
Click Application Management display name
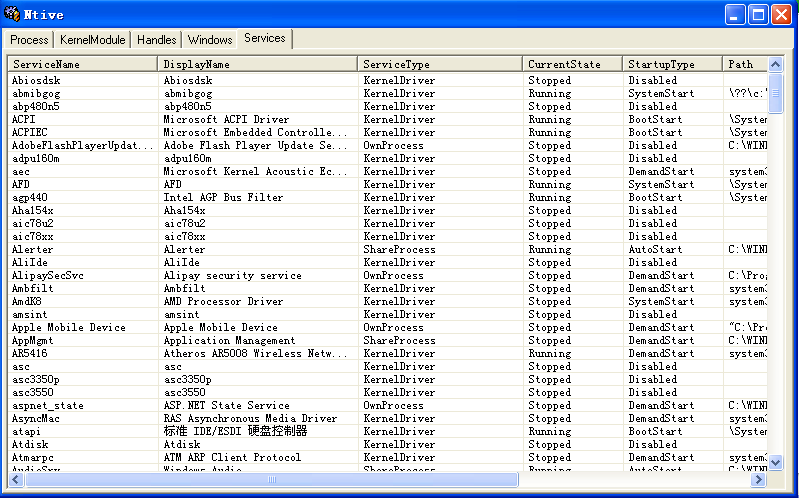[x=229, y=340]
